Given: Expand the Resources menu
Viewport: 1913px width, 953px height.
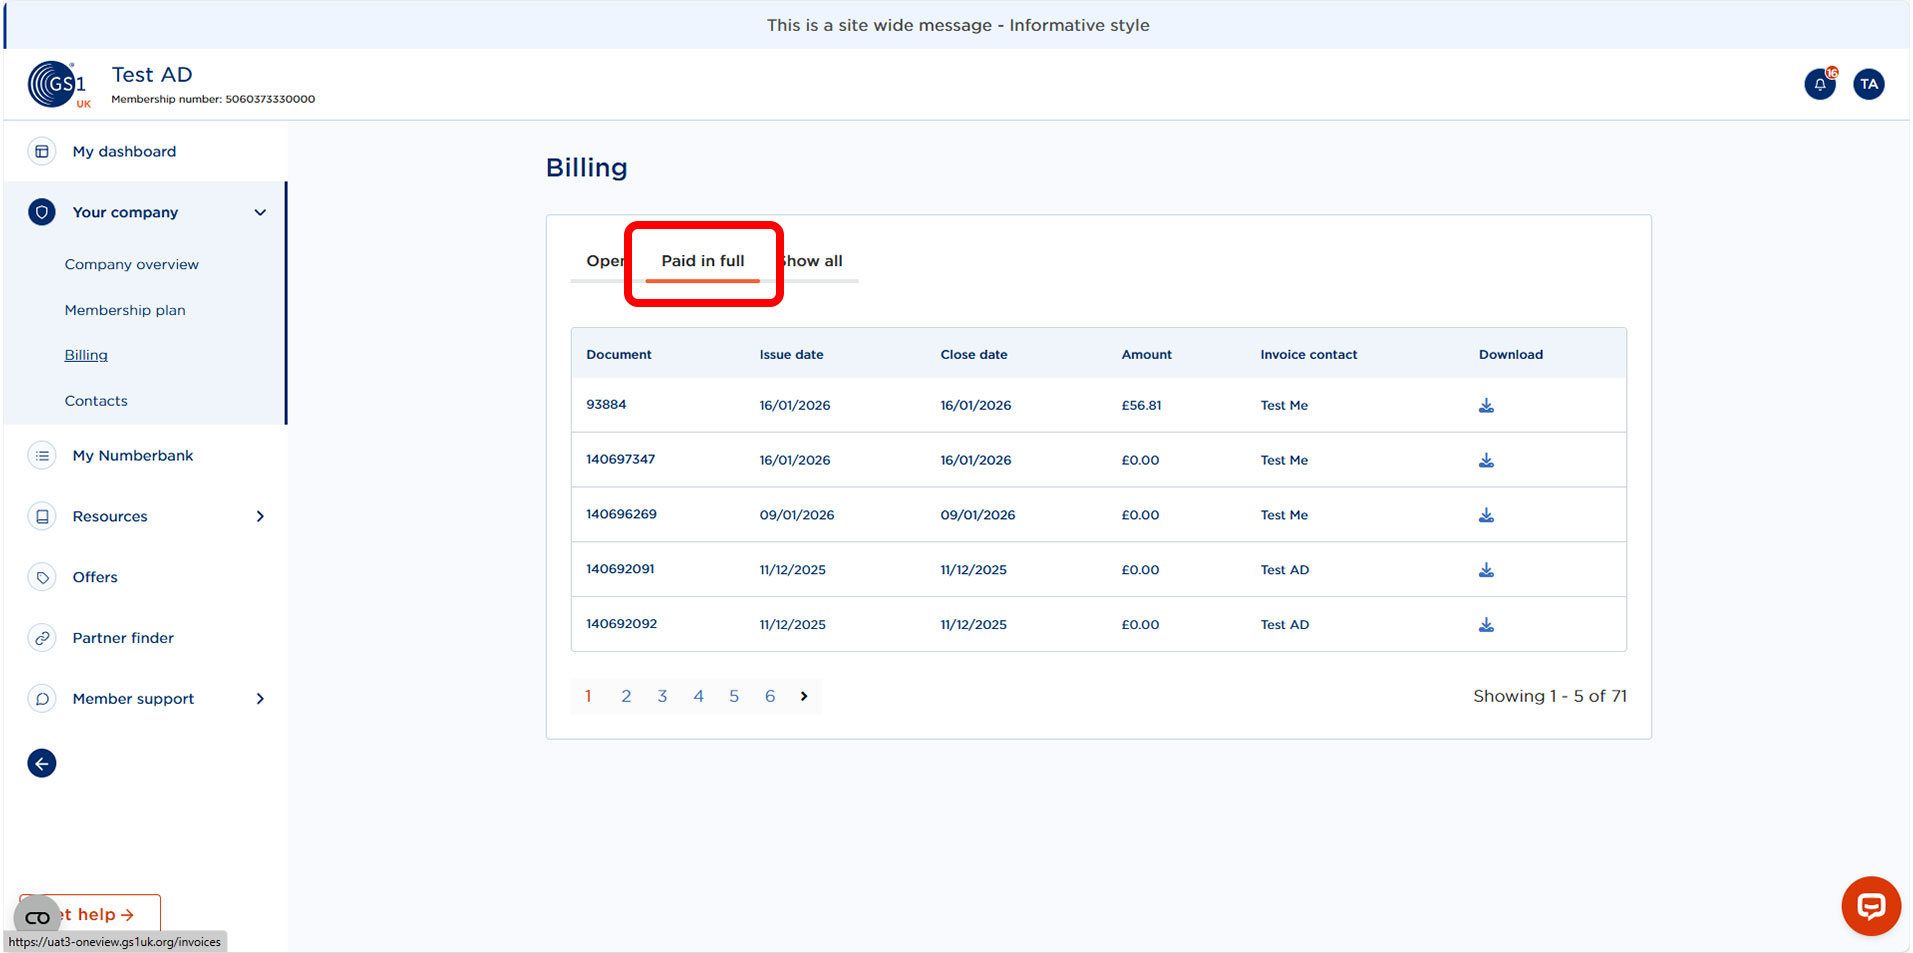Looking at the screenshot, I should [x=259, y=516].
